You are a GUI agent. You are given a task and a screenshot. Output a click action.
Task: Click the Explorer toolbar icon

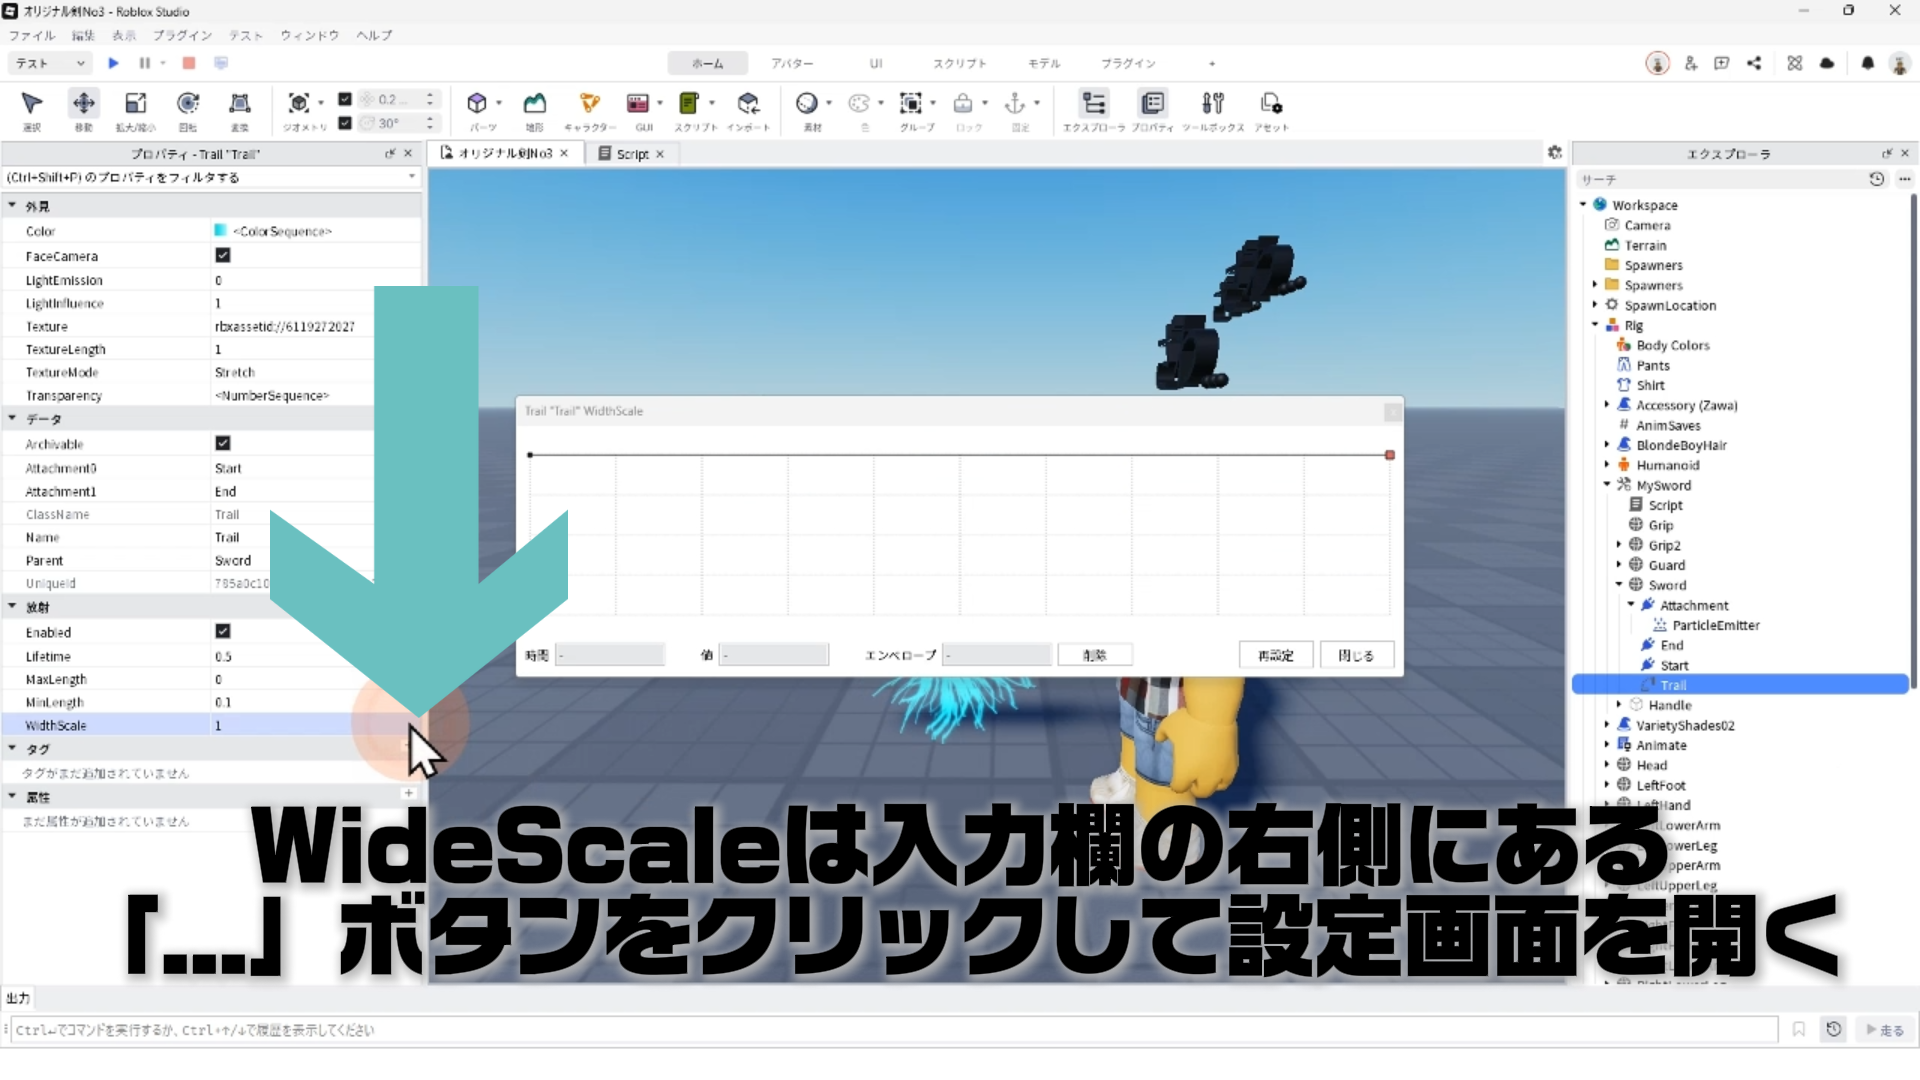(x=1094, y=103)
